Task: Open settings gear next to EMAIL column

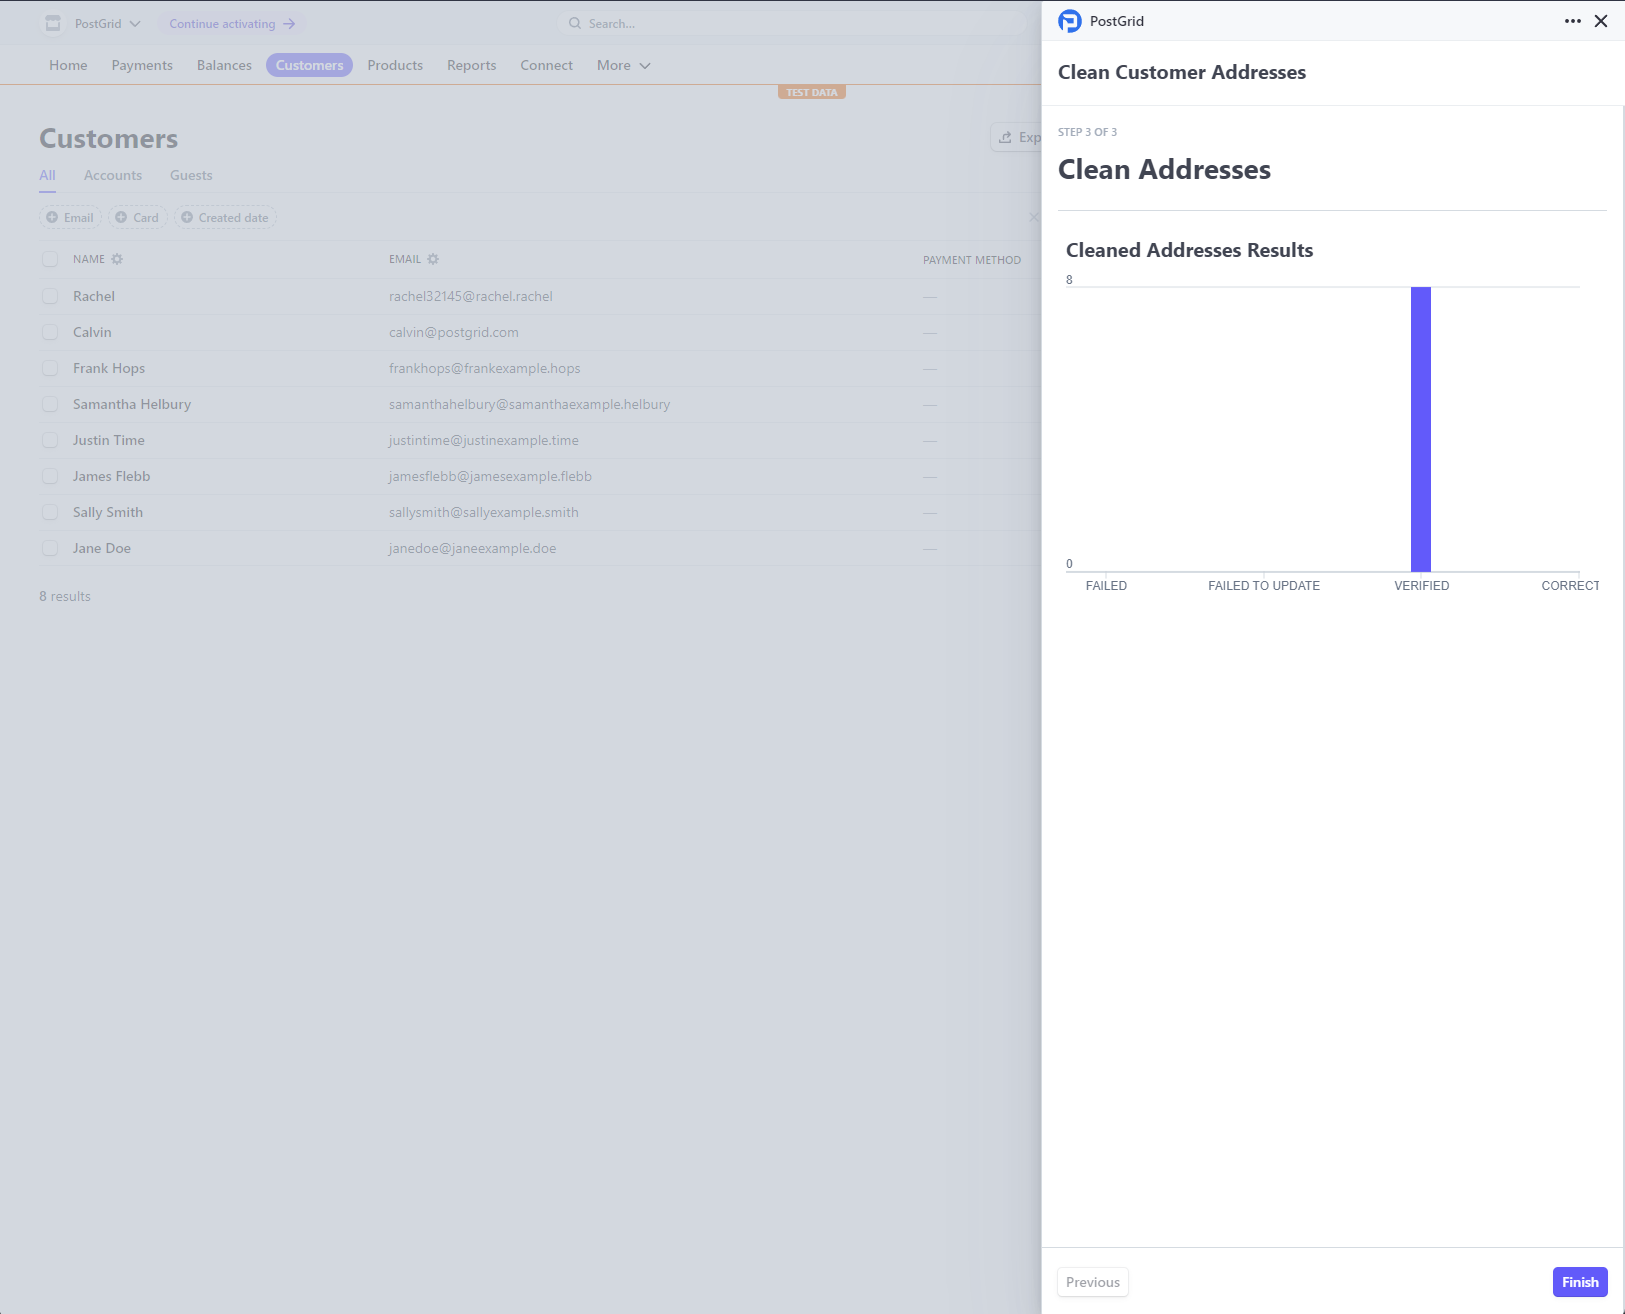Action: (433, 259)
